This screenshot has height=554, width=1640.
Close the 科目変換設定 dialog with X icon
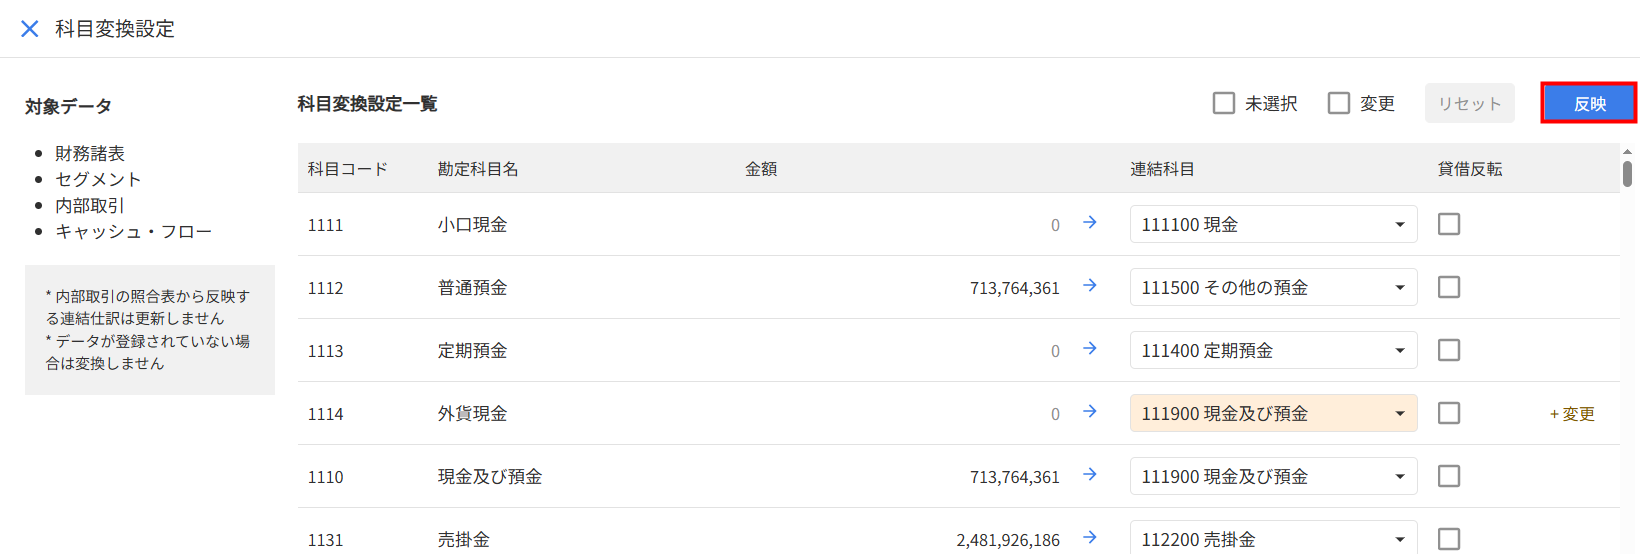[x=30, y=29]
